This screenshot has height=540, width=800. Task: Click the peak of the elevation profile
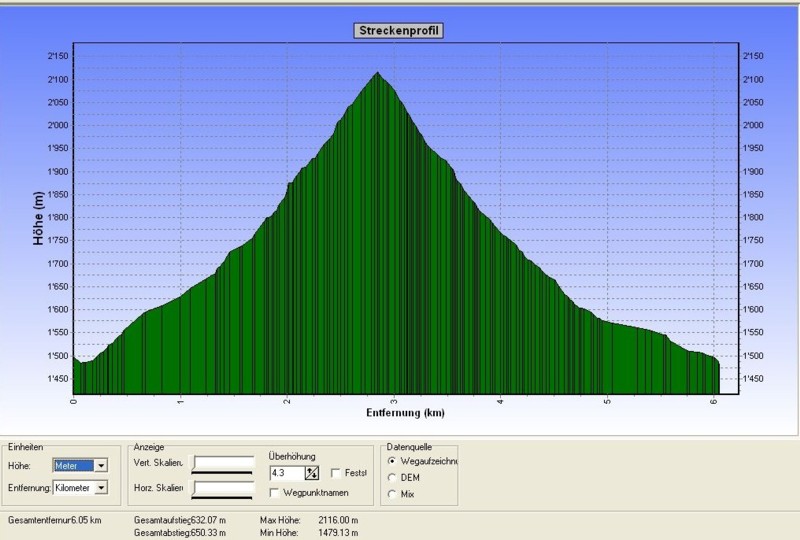(377, 73)
